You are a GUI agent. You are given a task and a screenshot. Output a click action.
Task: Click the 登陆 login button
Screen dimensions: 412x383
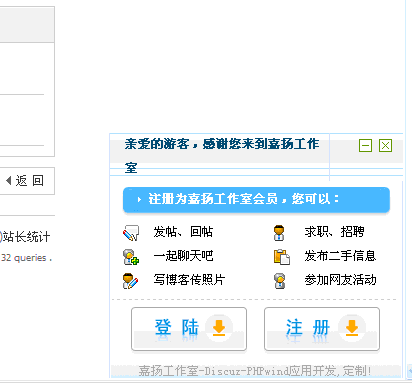(189, 329)
